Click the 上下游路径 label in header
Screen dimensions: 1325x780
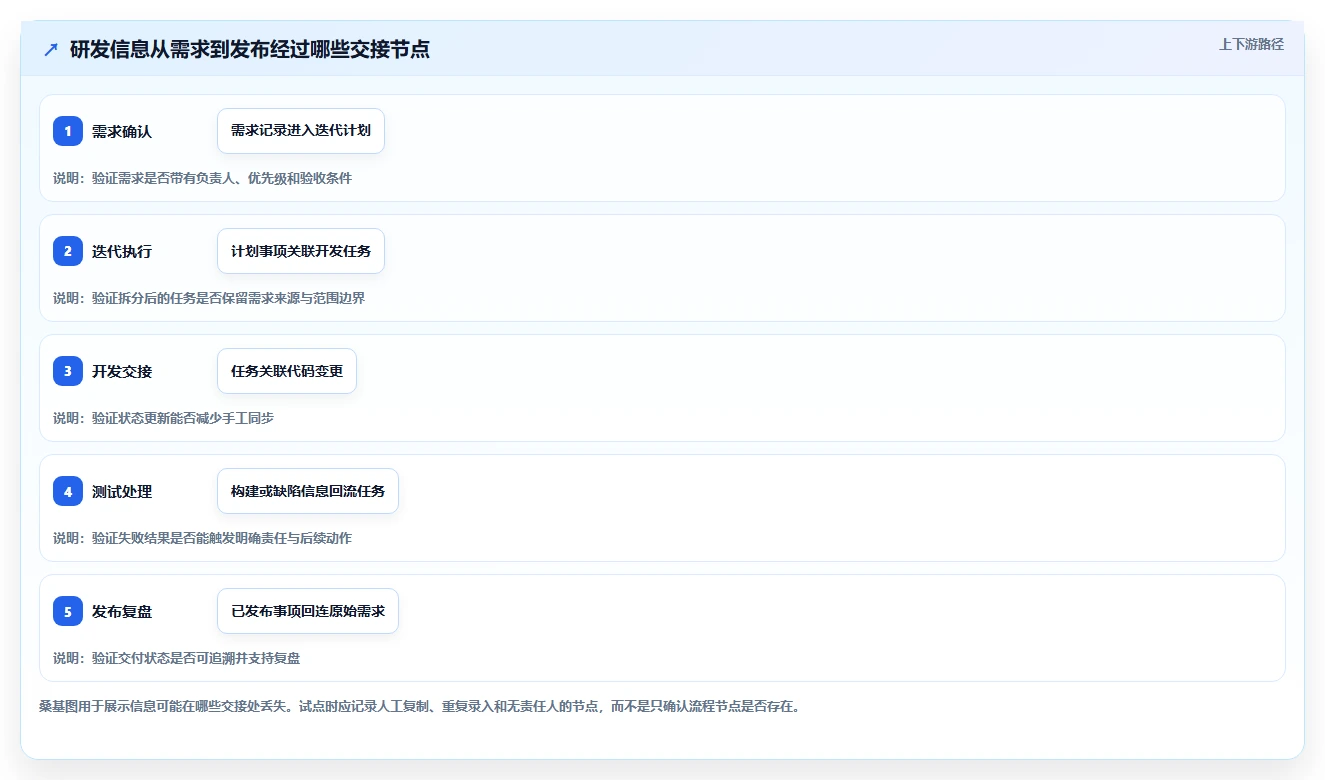(x=1251, y=44)
